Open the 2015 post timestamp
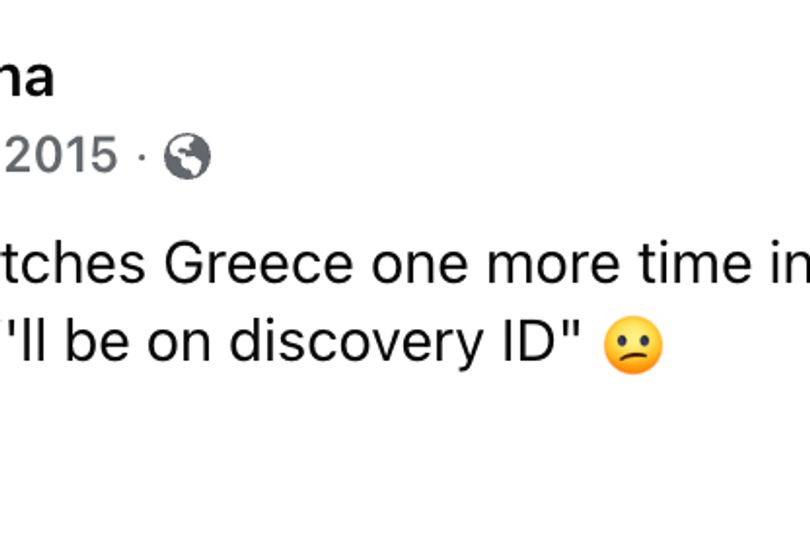This screenshot has height=539, width=810. (x=59, y=155)
